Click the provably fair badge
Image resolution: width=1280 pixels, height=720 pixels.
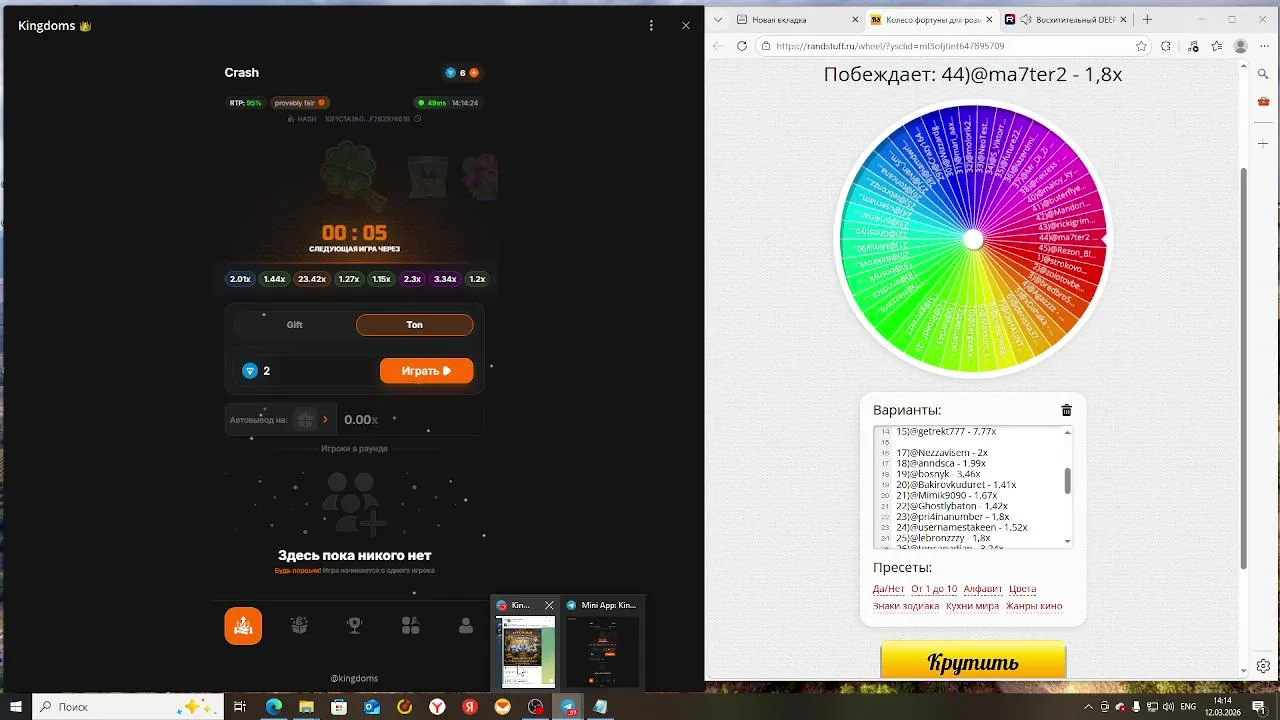(300, 103)
